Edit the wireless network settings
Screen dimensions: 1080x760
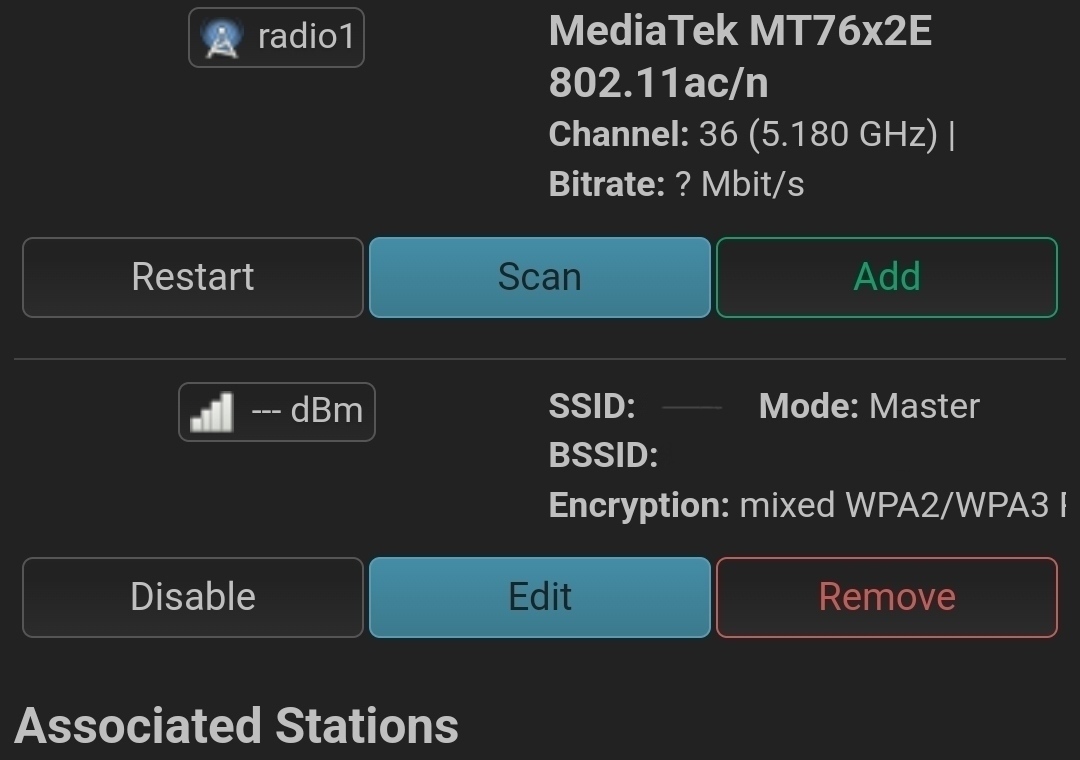tap(540, 597)
